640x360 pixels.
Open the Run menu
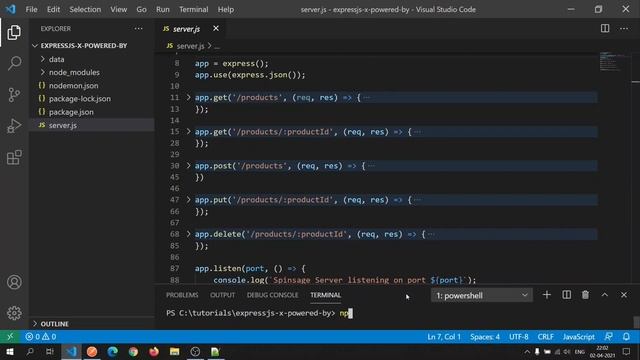(162, 9)
